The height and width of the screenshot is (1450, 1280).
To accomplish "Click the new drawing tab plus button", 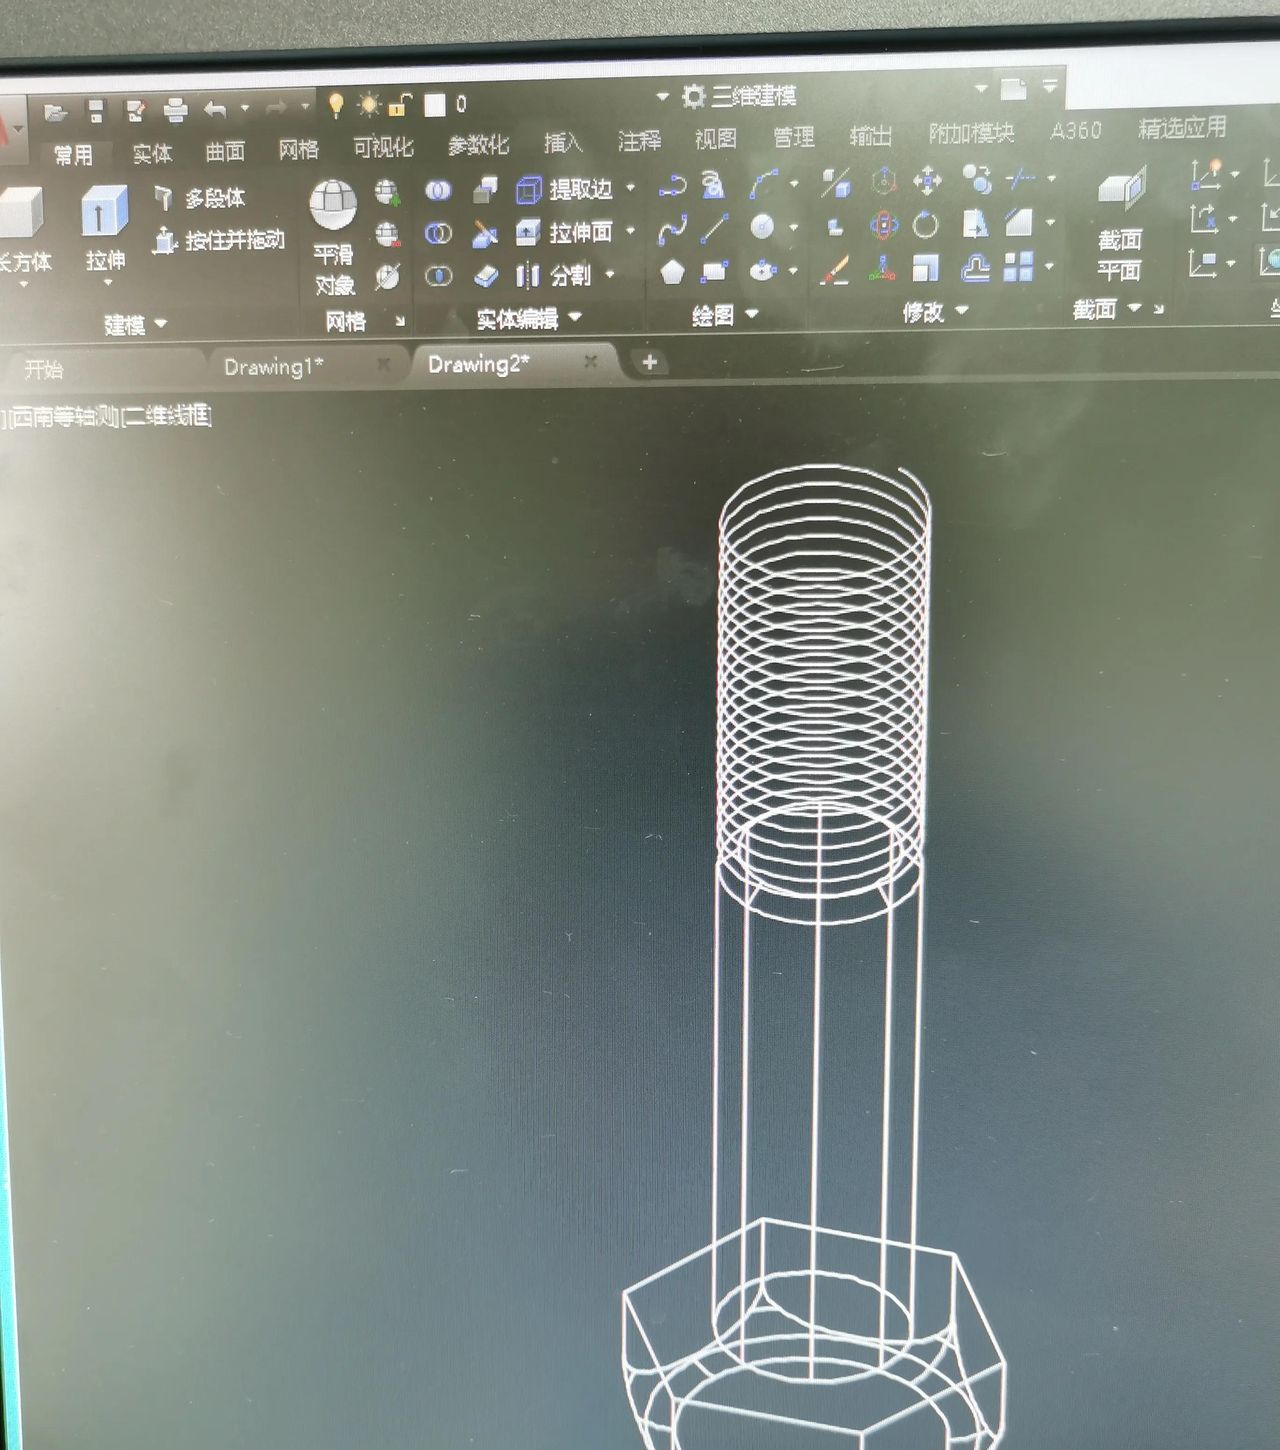I will click(649, 362).
